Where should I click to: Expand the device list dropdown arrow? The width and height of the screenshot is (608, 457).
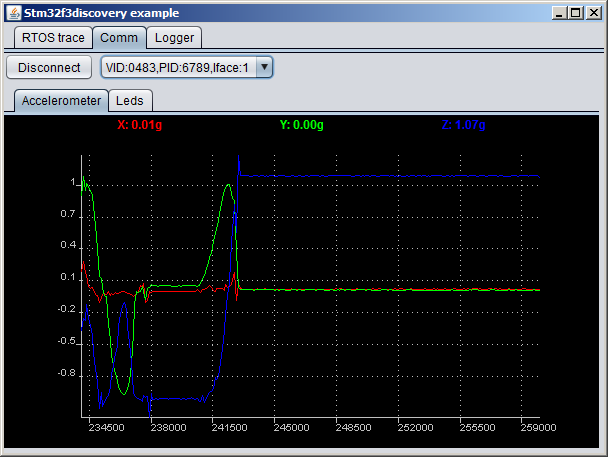click(264, 67)
